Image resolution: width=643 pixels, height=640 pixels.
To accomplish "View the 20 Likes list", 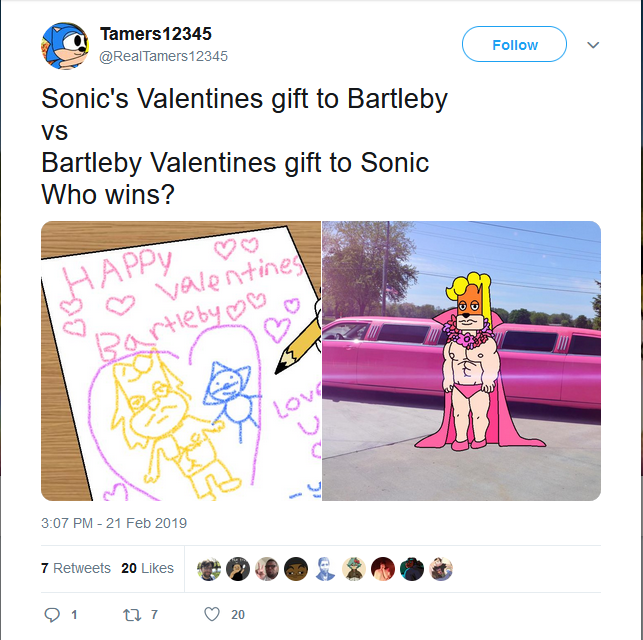I will tap(147, 568).
